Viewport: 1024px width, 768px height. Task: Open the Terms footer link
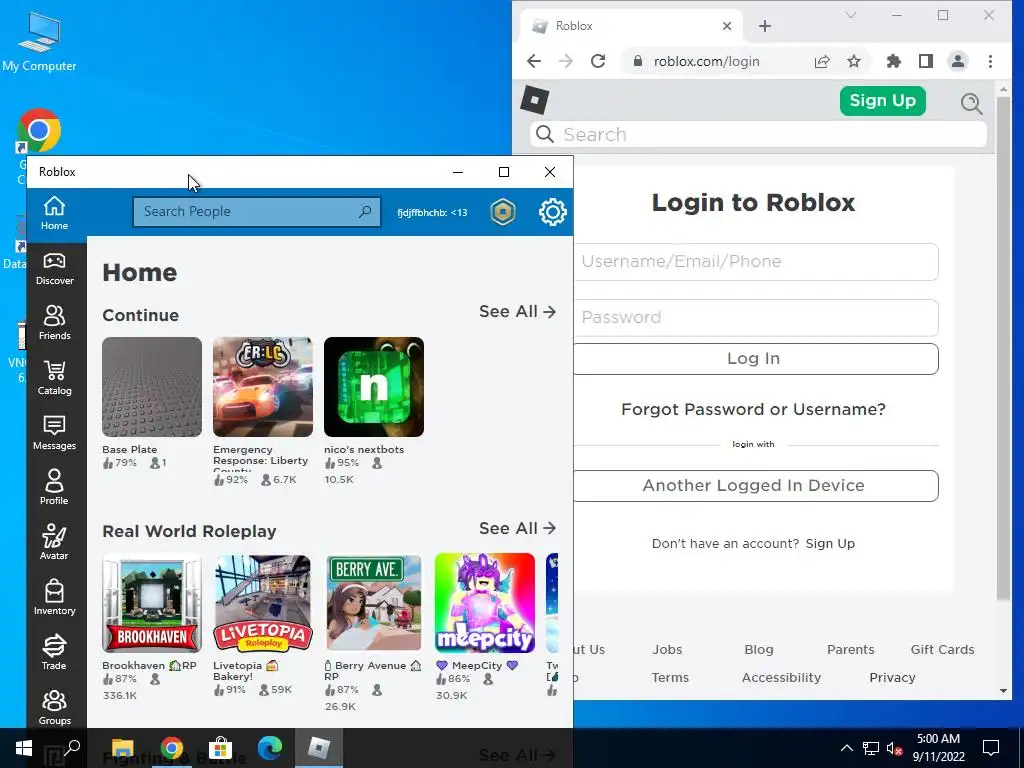(670, 678)
